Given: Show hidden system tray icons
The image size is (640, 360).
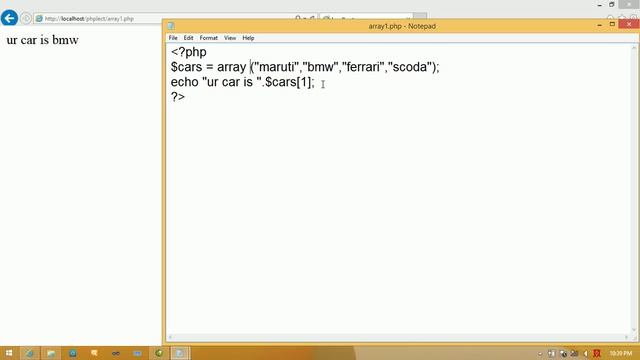Looking at the screenshot, I should (540, 353).
